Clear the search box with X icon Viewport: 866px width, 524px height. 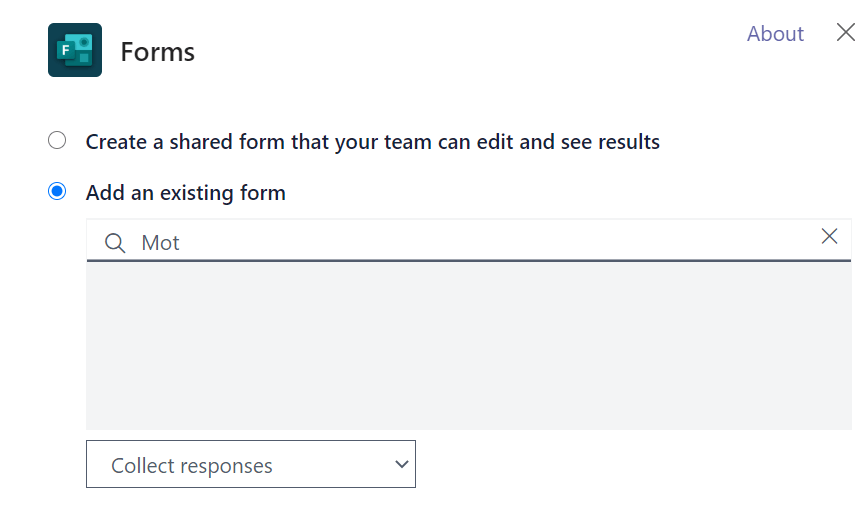829,236
